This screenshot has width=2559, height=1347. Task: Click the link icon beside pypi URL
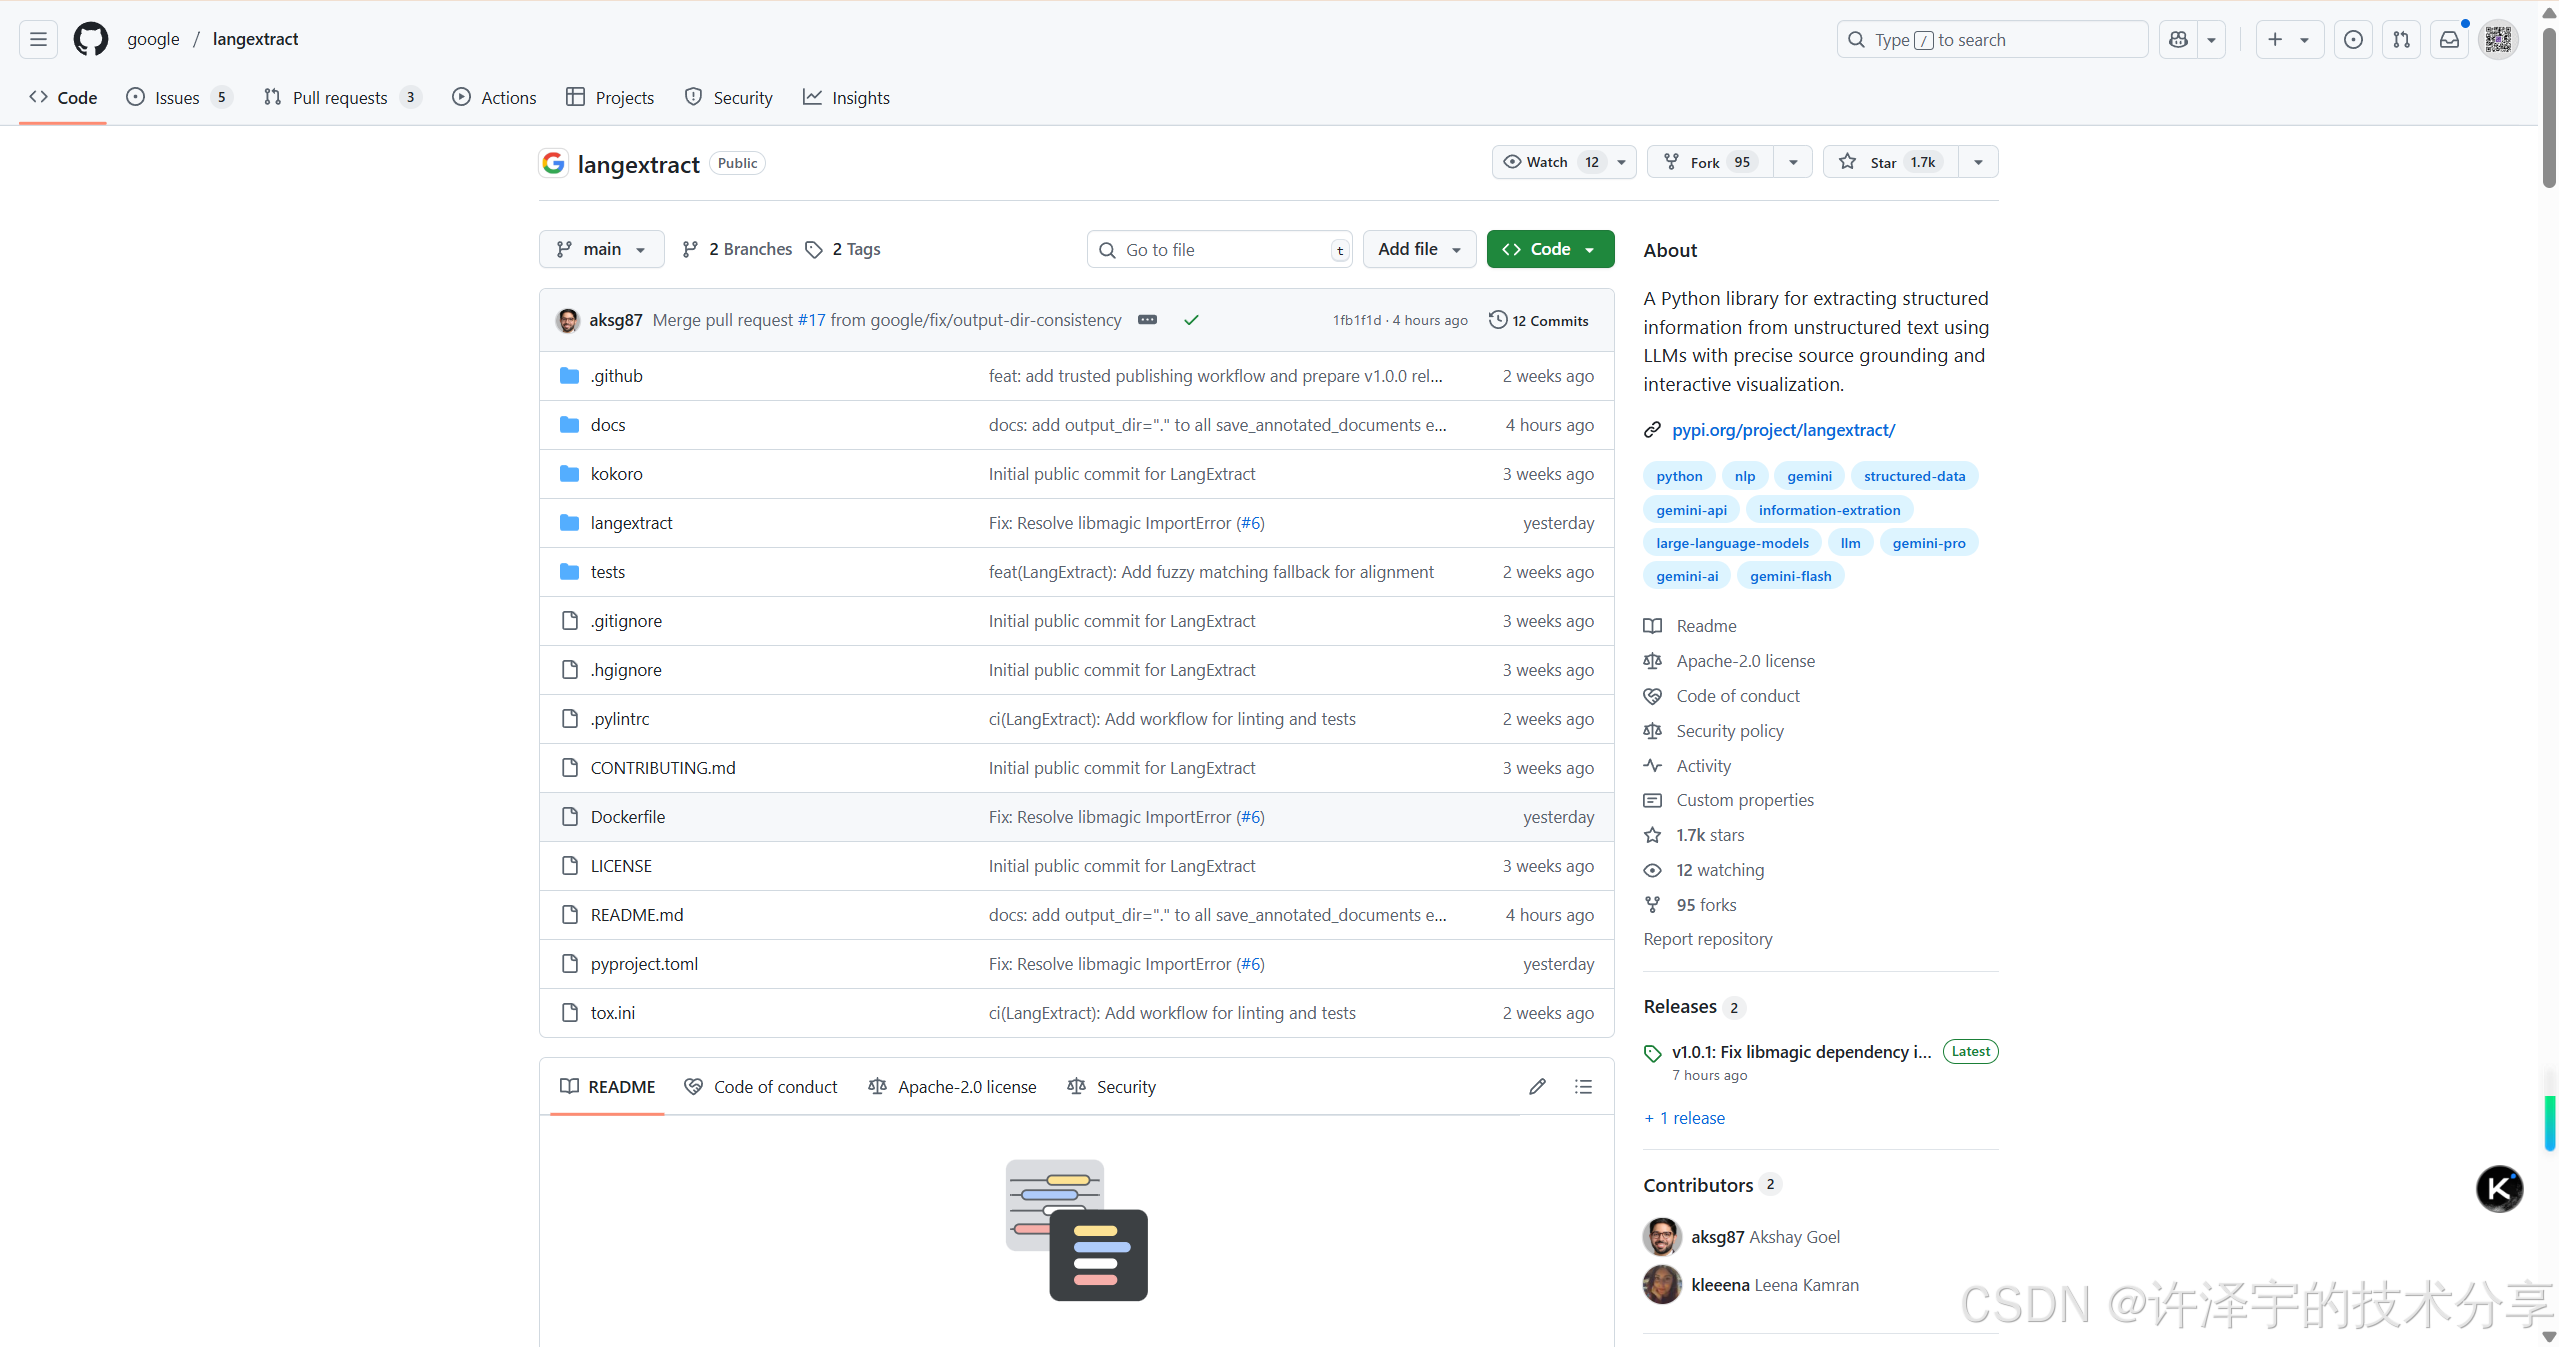(1653, 430)
